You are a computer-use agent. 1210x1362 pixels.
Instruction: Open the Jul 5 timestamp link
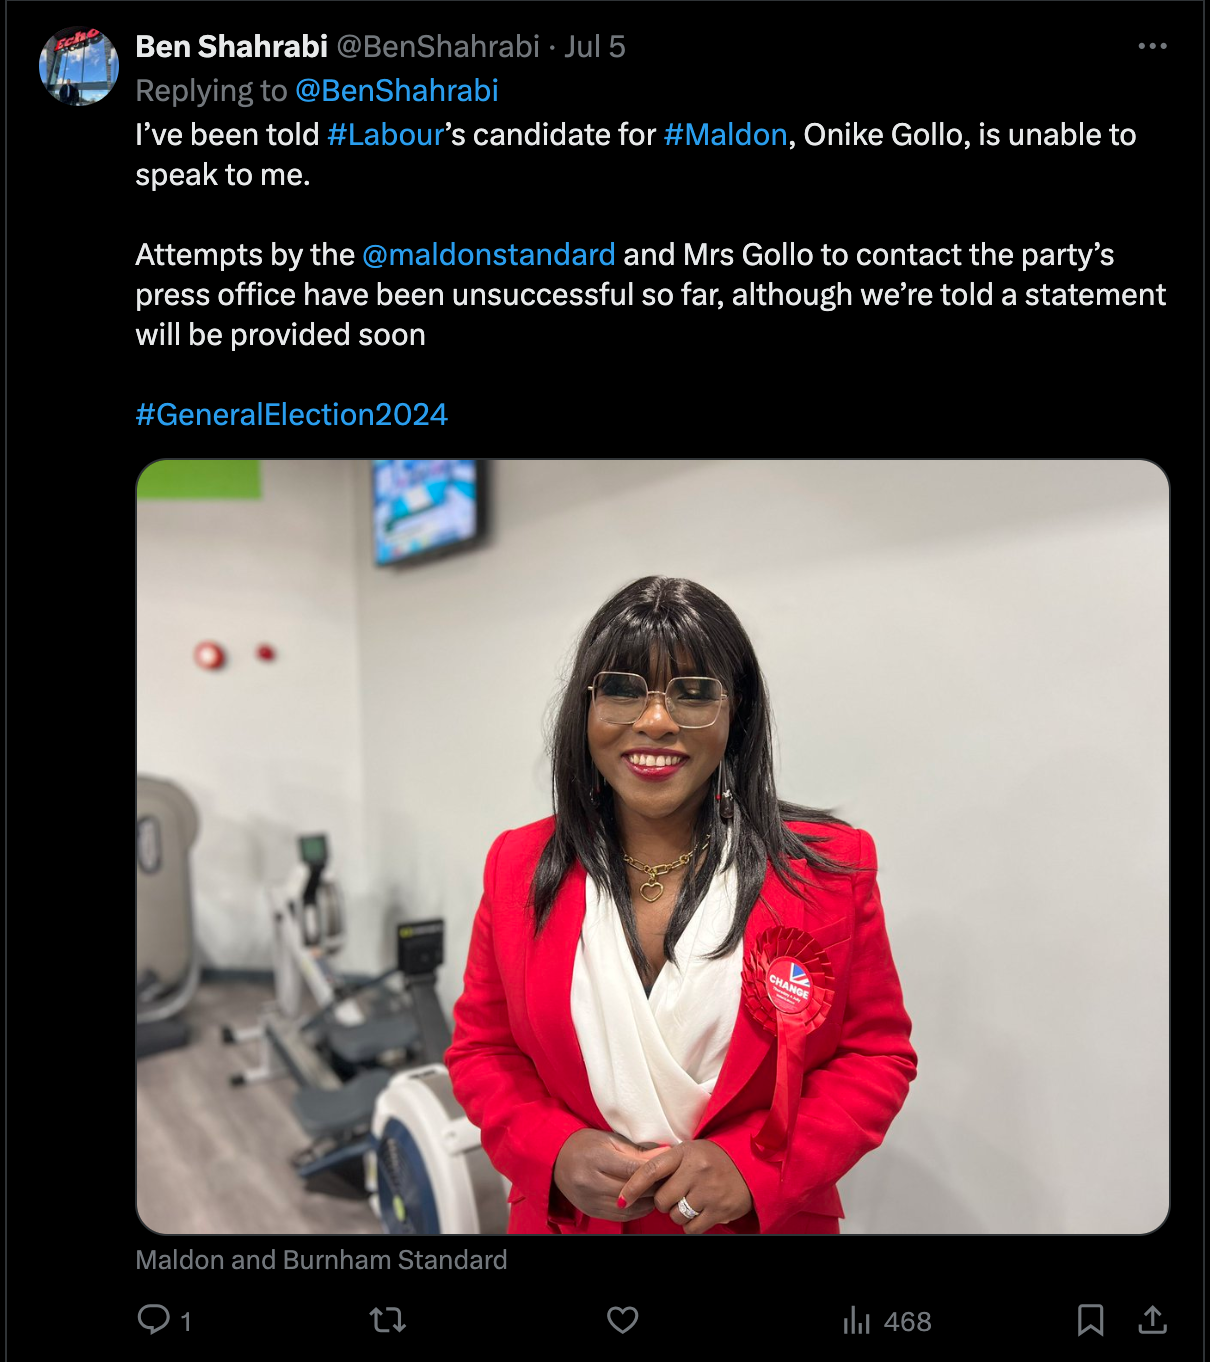[594, 46]
